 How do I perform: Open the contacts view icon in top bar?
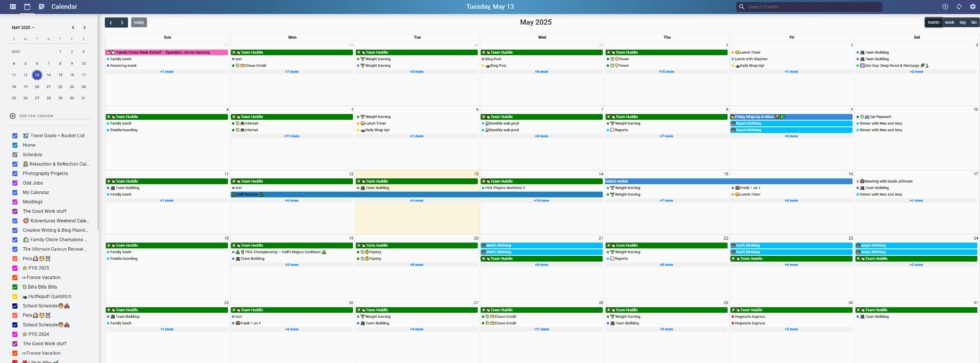pyautogui.click(x=12, y=6)
